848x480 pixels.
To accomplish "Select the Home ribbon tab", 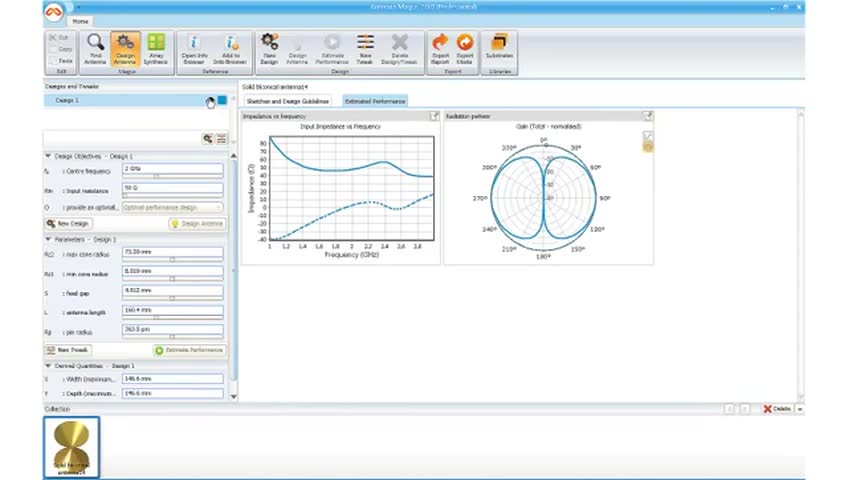I will click(x=80, y=21).
